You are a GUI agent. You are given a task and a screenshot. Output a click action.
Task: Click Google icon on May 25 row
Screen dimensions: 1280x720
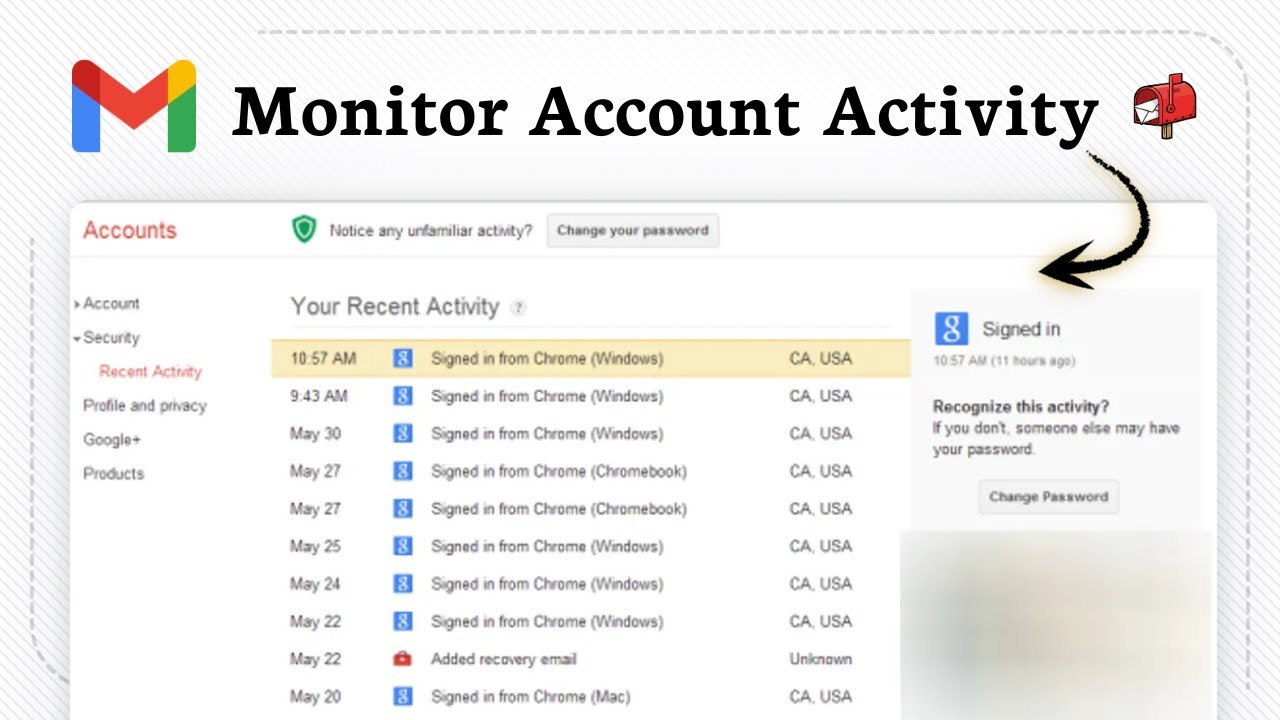[x=403, y=546]
